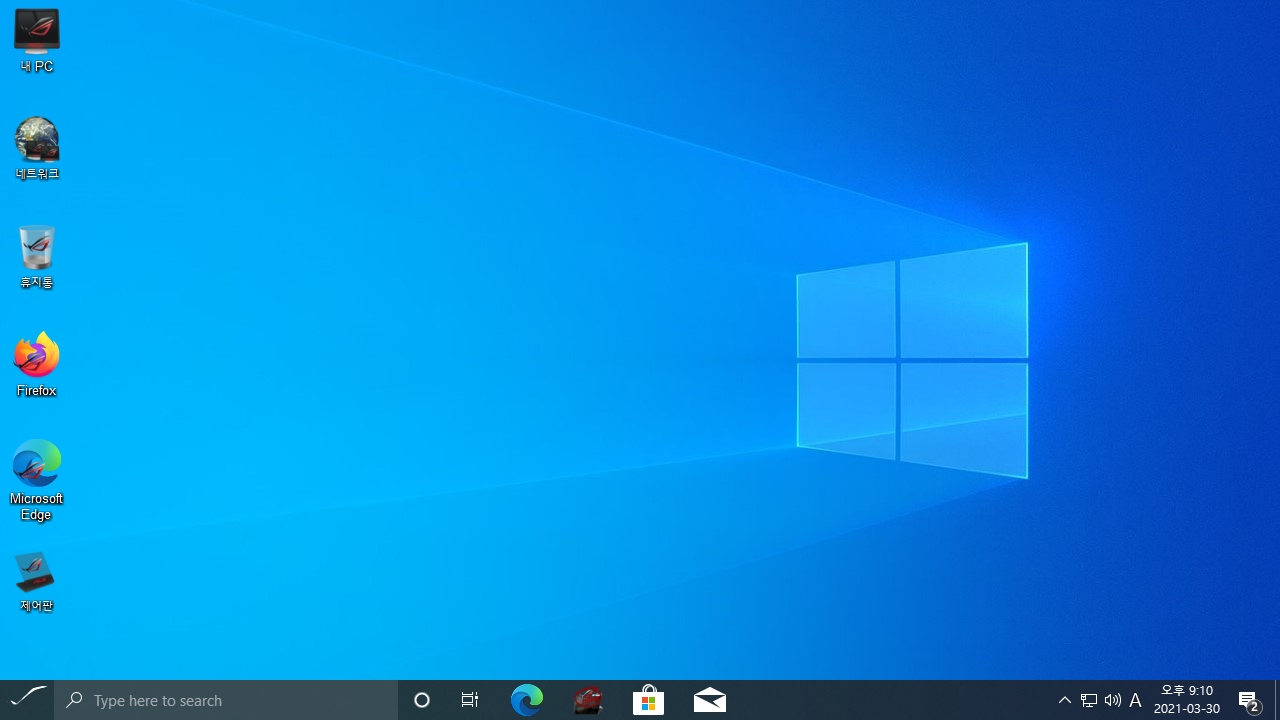
Task: Select the Microsoft Edge desktop shortcut
Action: tap(37, 480)
